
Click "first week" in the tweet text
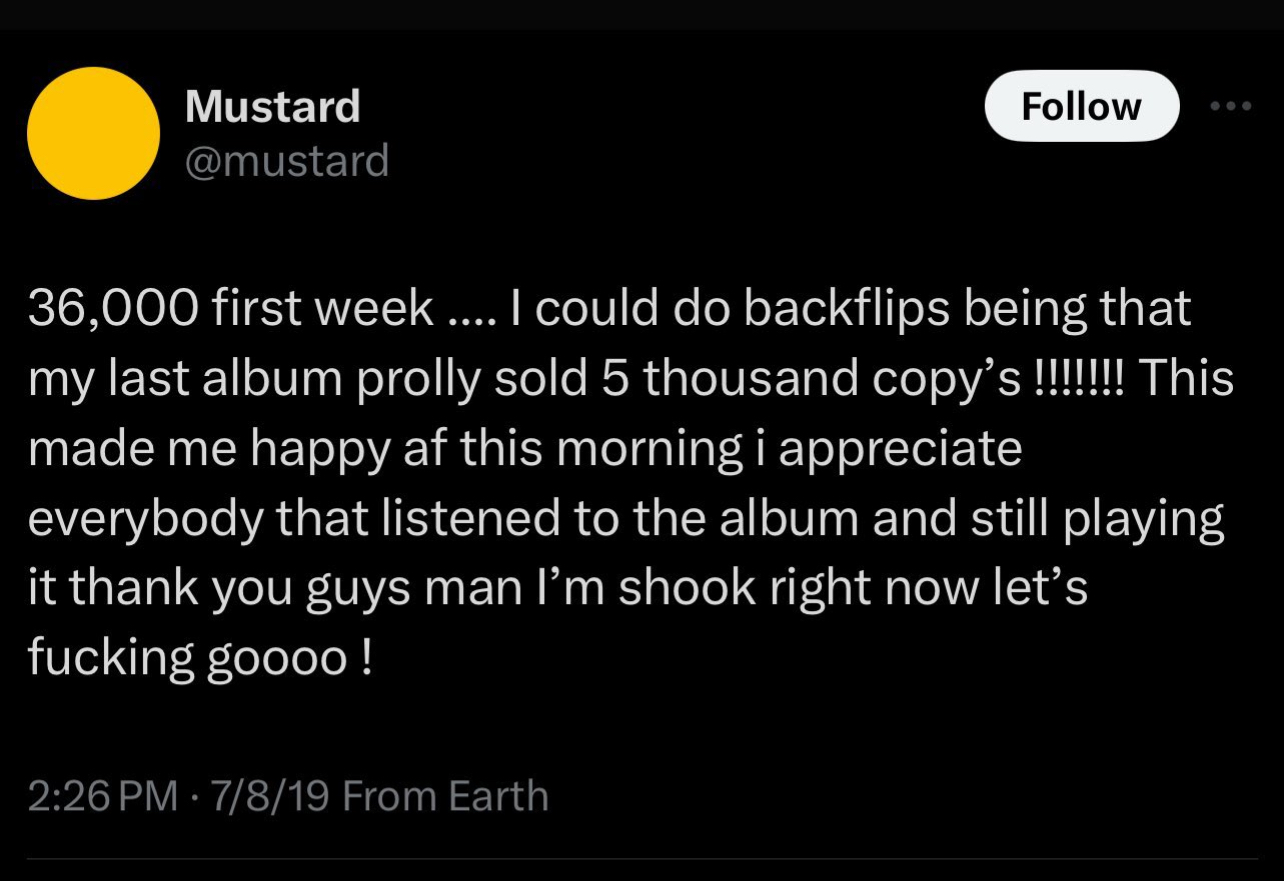[321, 309]
